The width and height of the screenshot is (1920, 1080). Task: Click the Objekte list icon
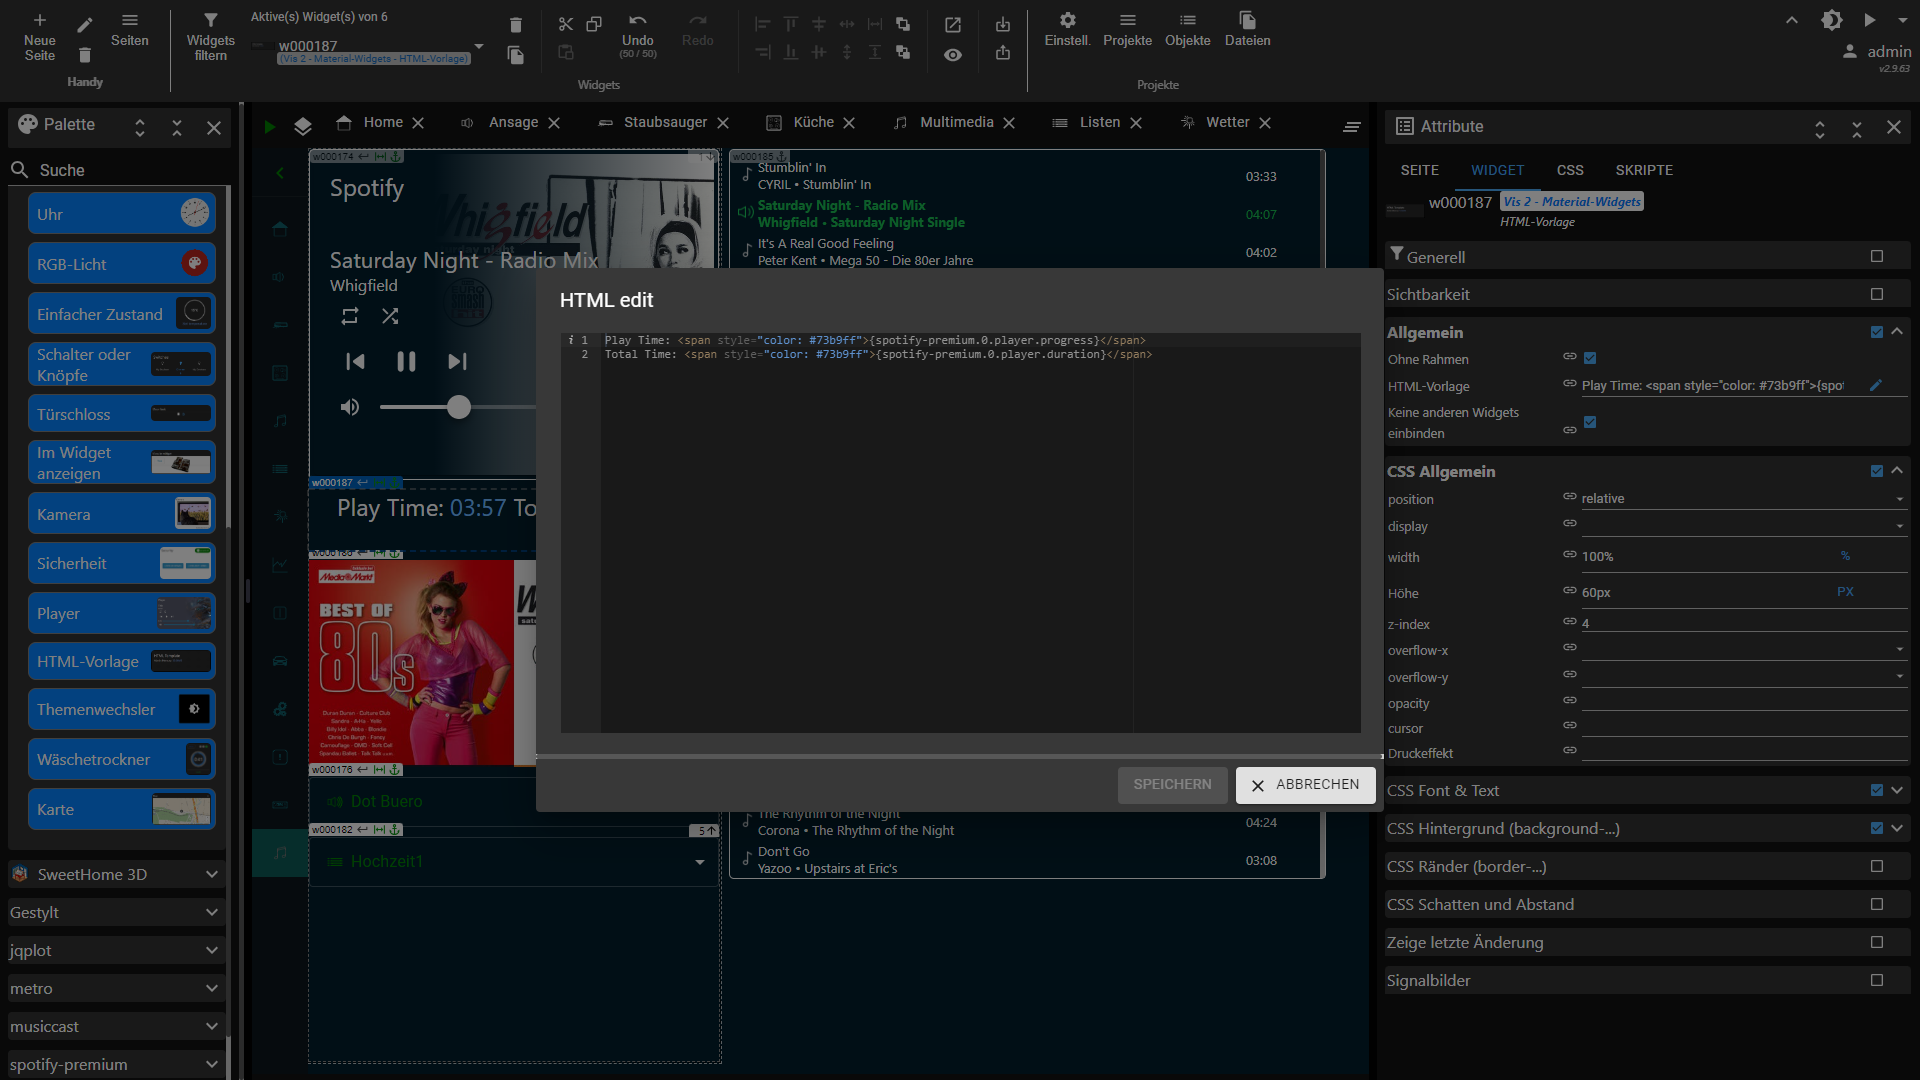click(x=1187, y=21)
